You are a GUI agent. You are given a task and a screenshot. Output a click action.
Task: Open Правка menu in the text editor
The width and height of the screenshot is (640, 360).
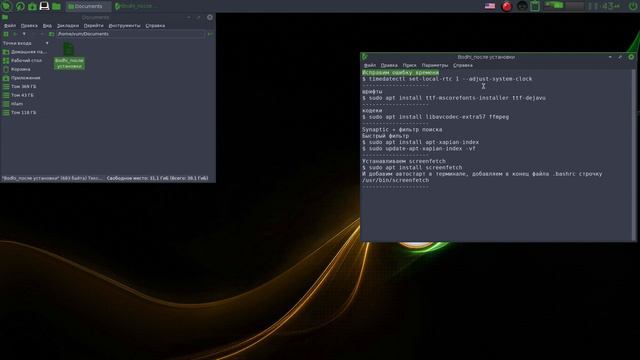tap(389, 65)
